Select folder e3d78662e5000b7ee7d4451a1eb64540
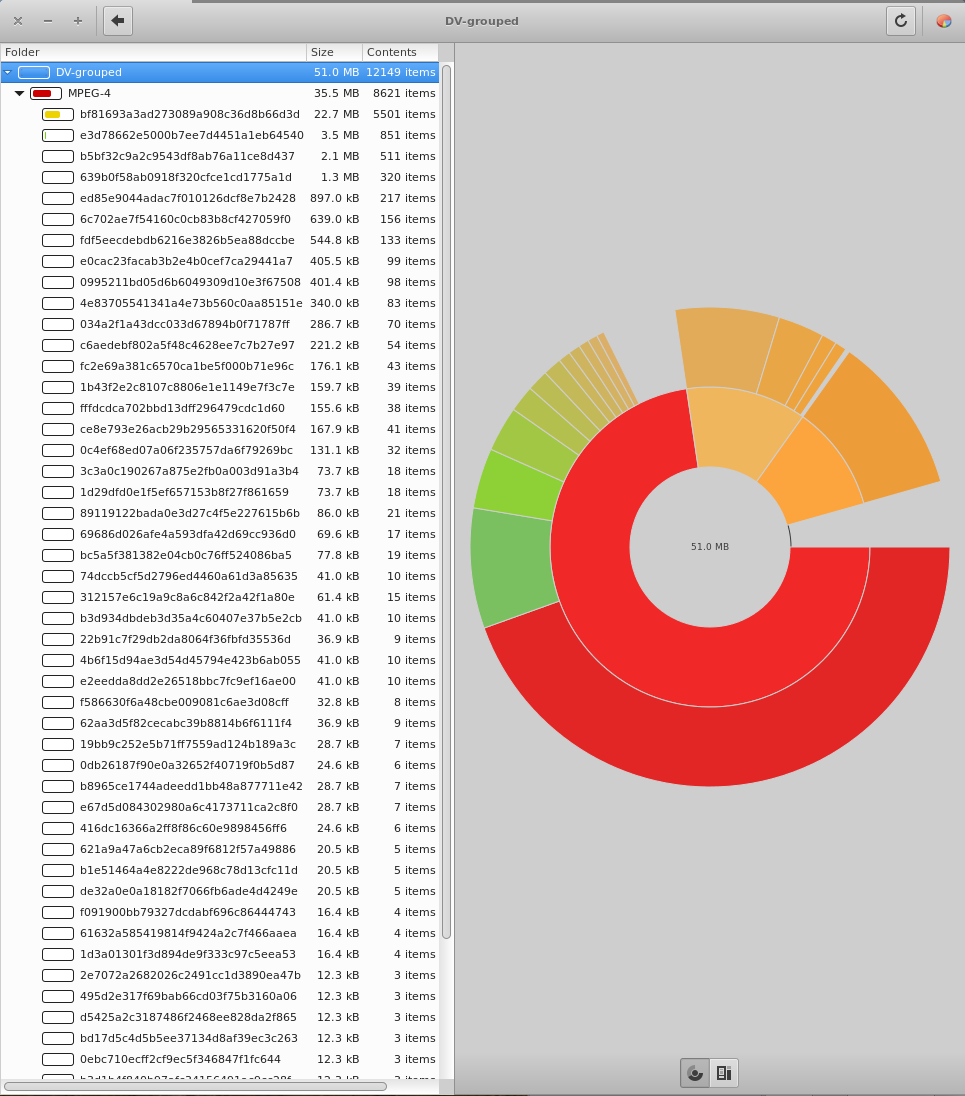The width and height of the screenshot is (965, 1096). (191, 135)
